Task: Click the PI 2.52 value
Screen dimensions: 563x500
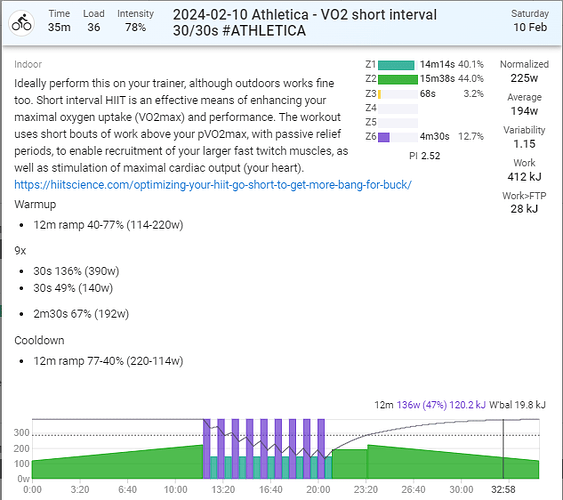Action: 425,156
